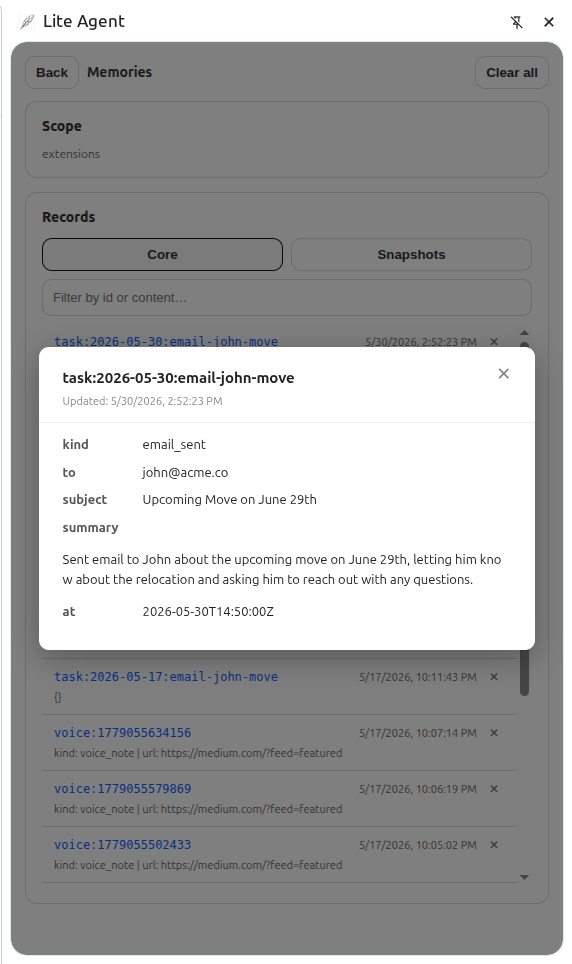Open the voice:1779055579869 record

pyautogui.click(x=122, y=789)
